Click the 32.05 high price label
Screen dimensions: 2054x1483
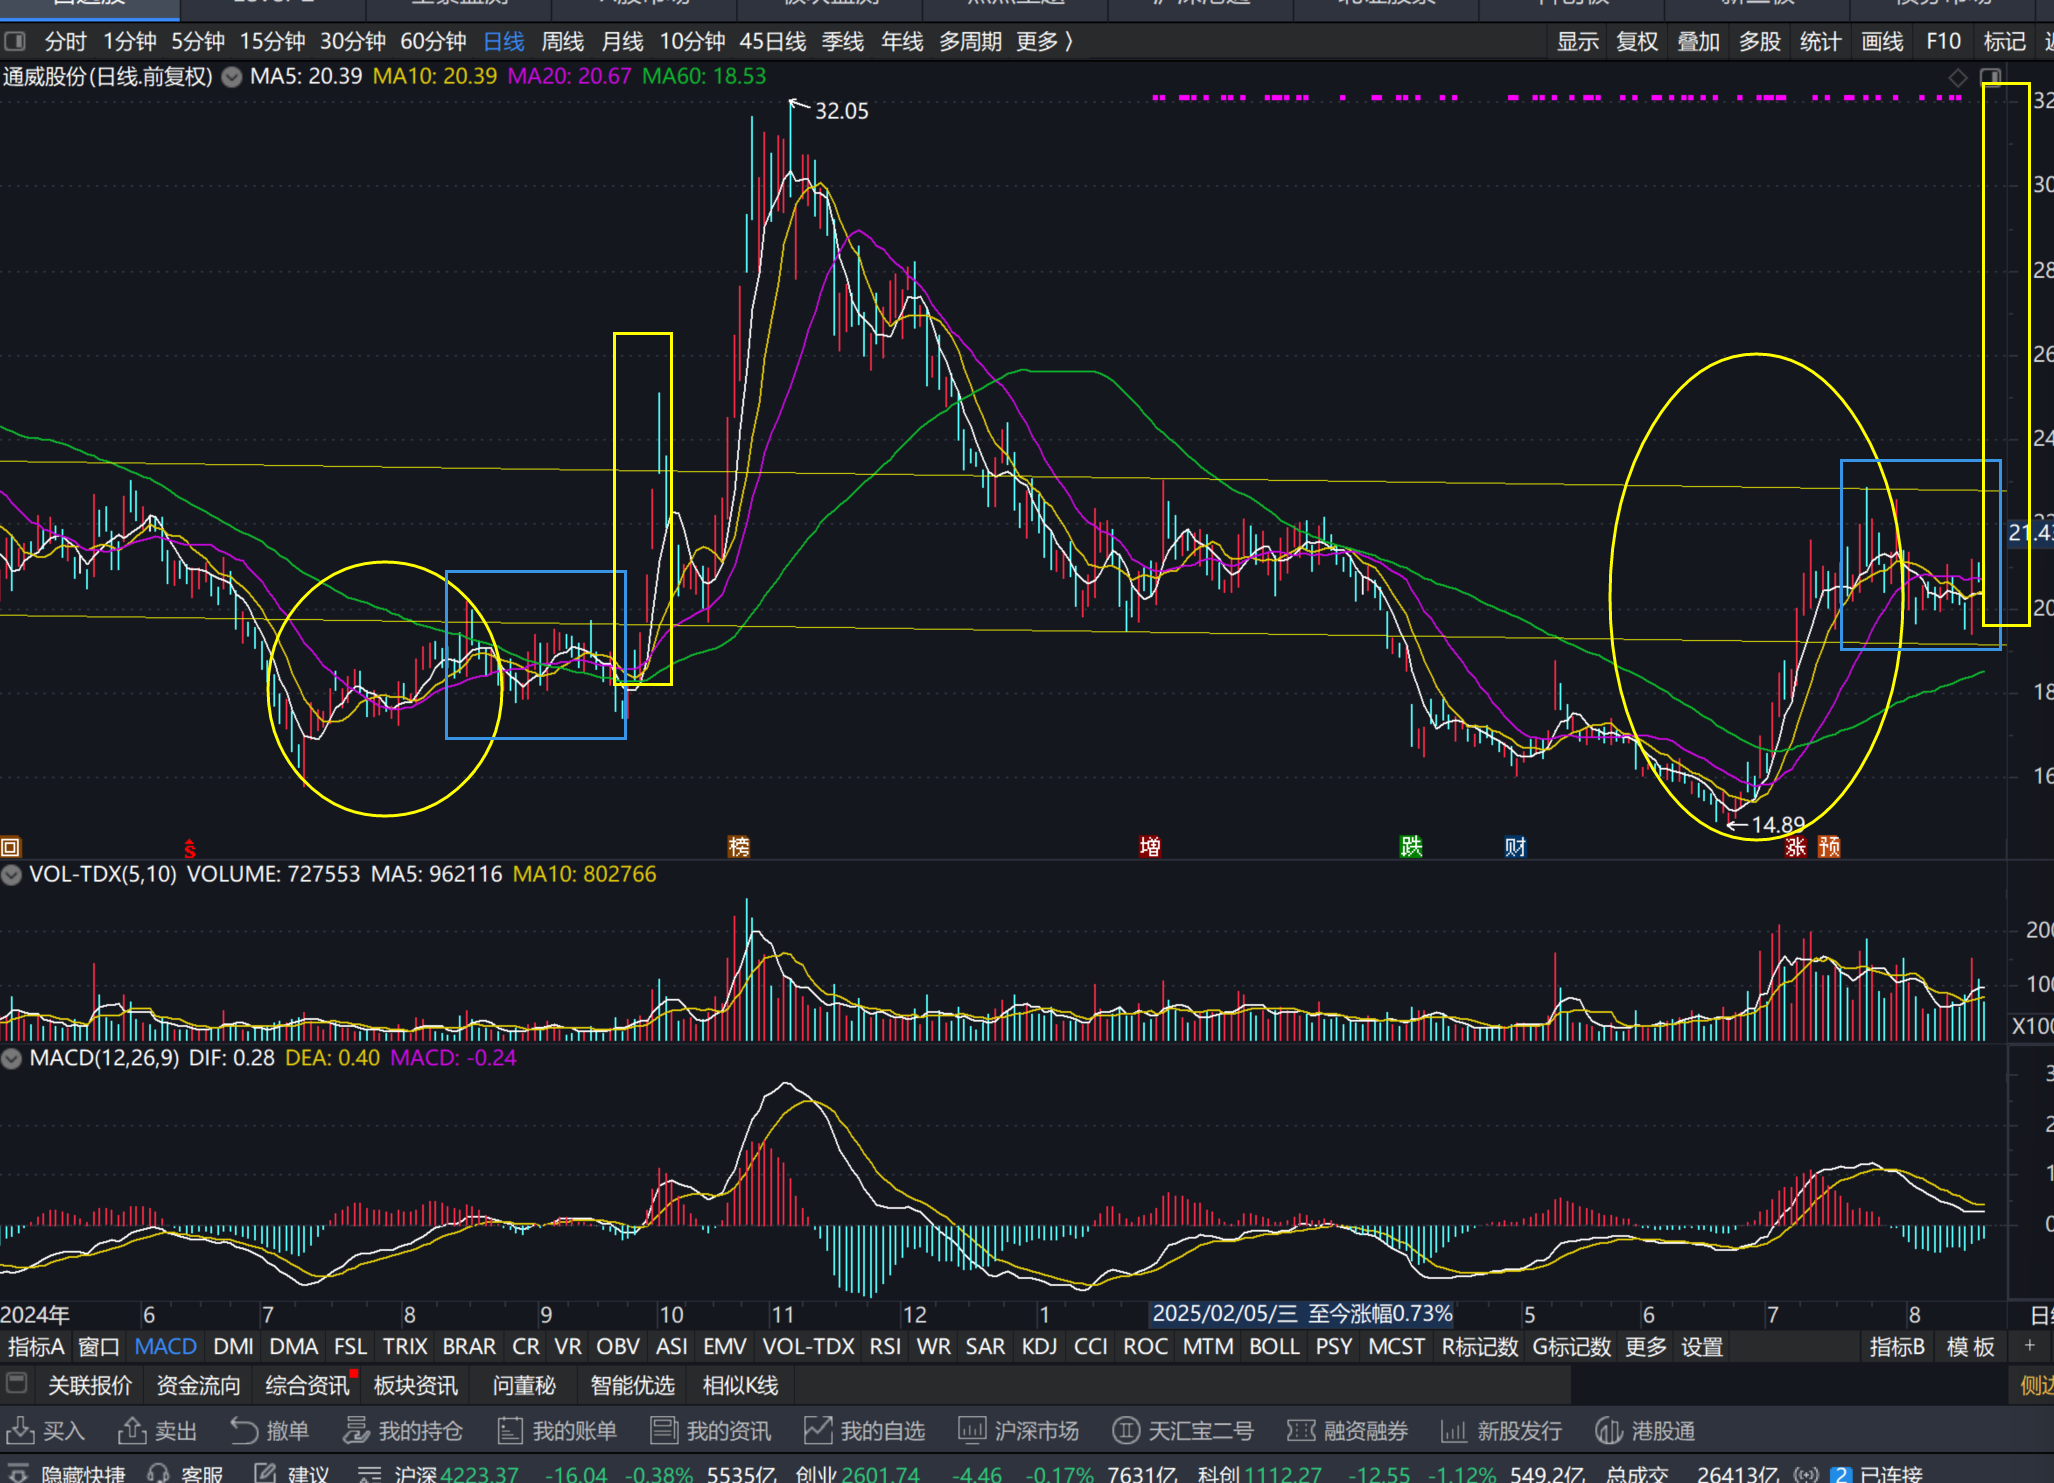842,111
